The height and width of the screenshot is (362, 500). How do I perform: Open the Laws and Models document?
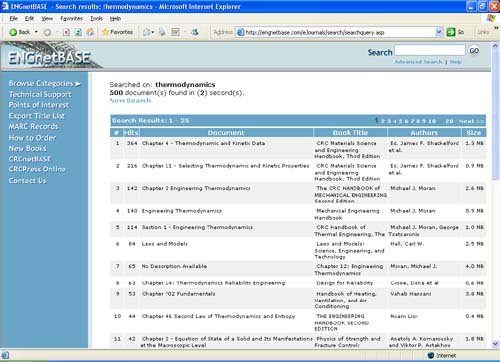tap(165, 244)
